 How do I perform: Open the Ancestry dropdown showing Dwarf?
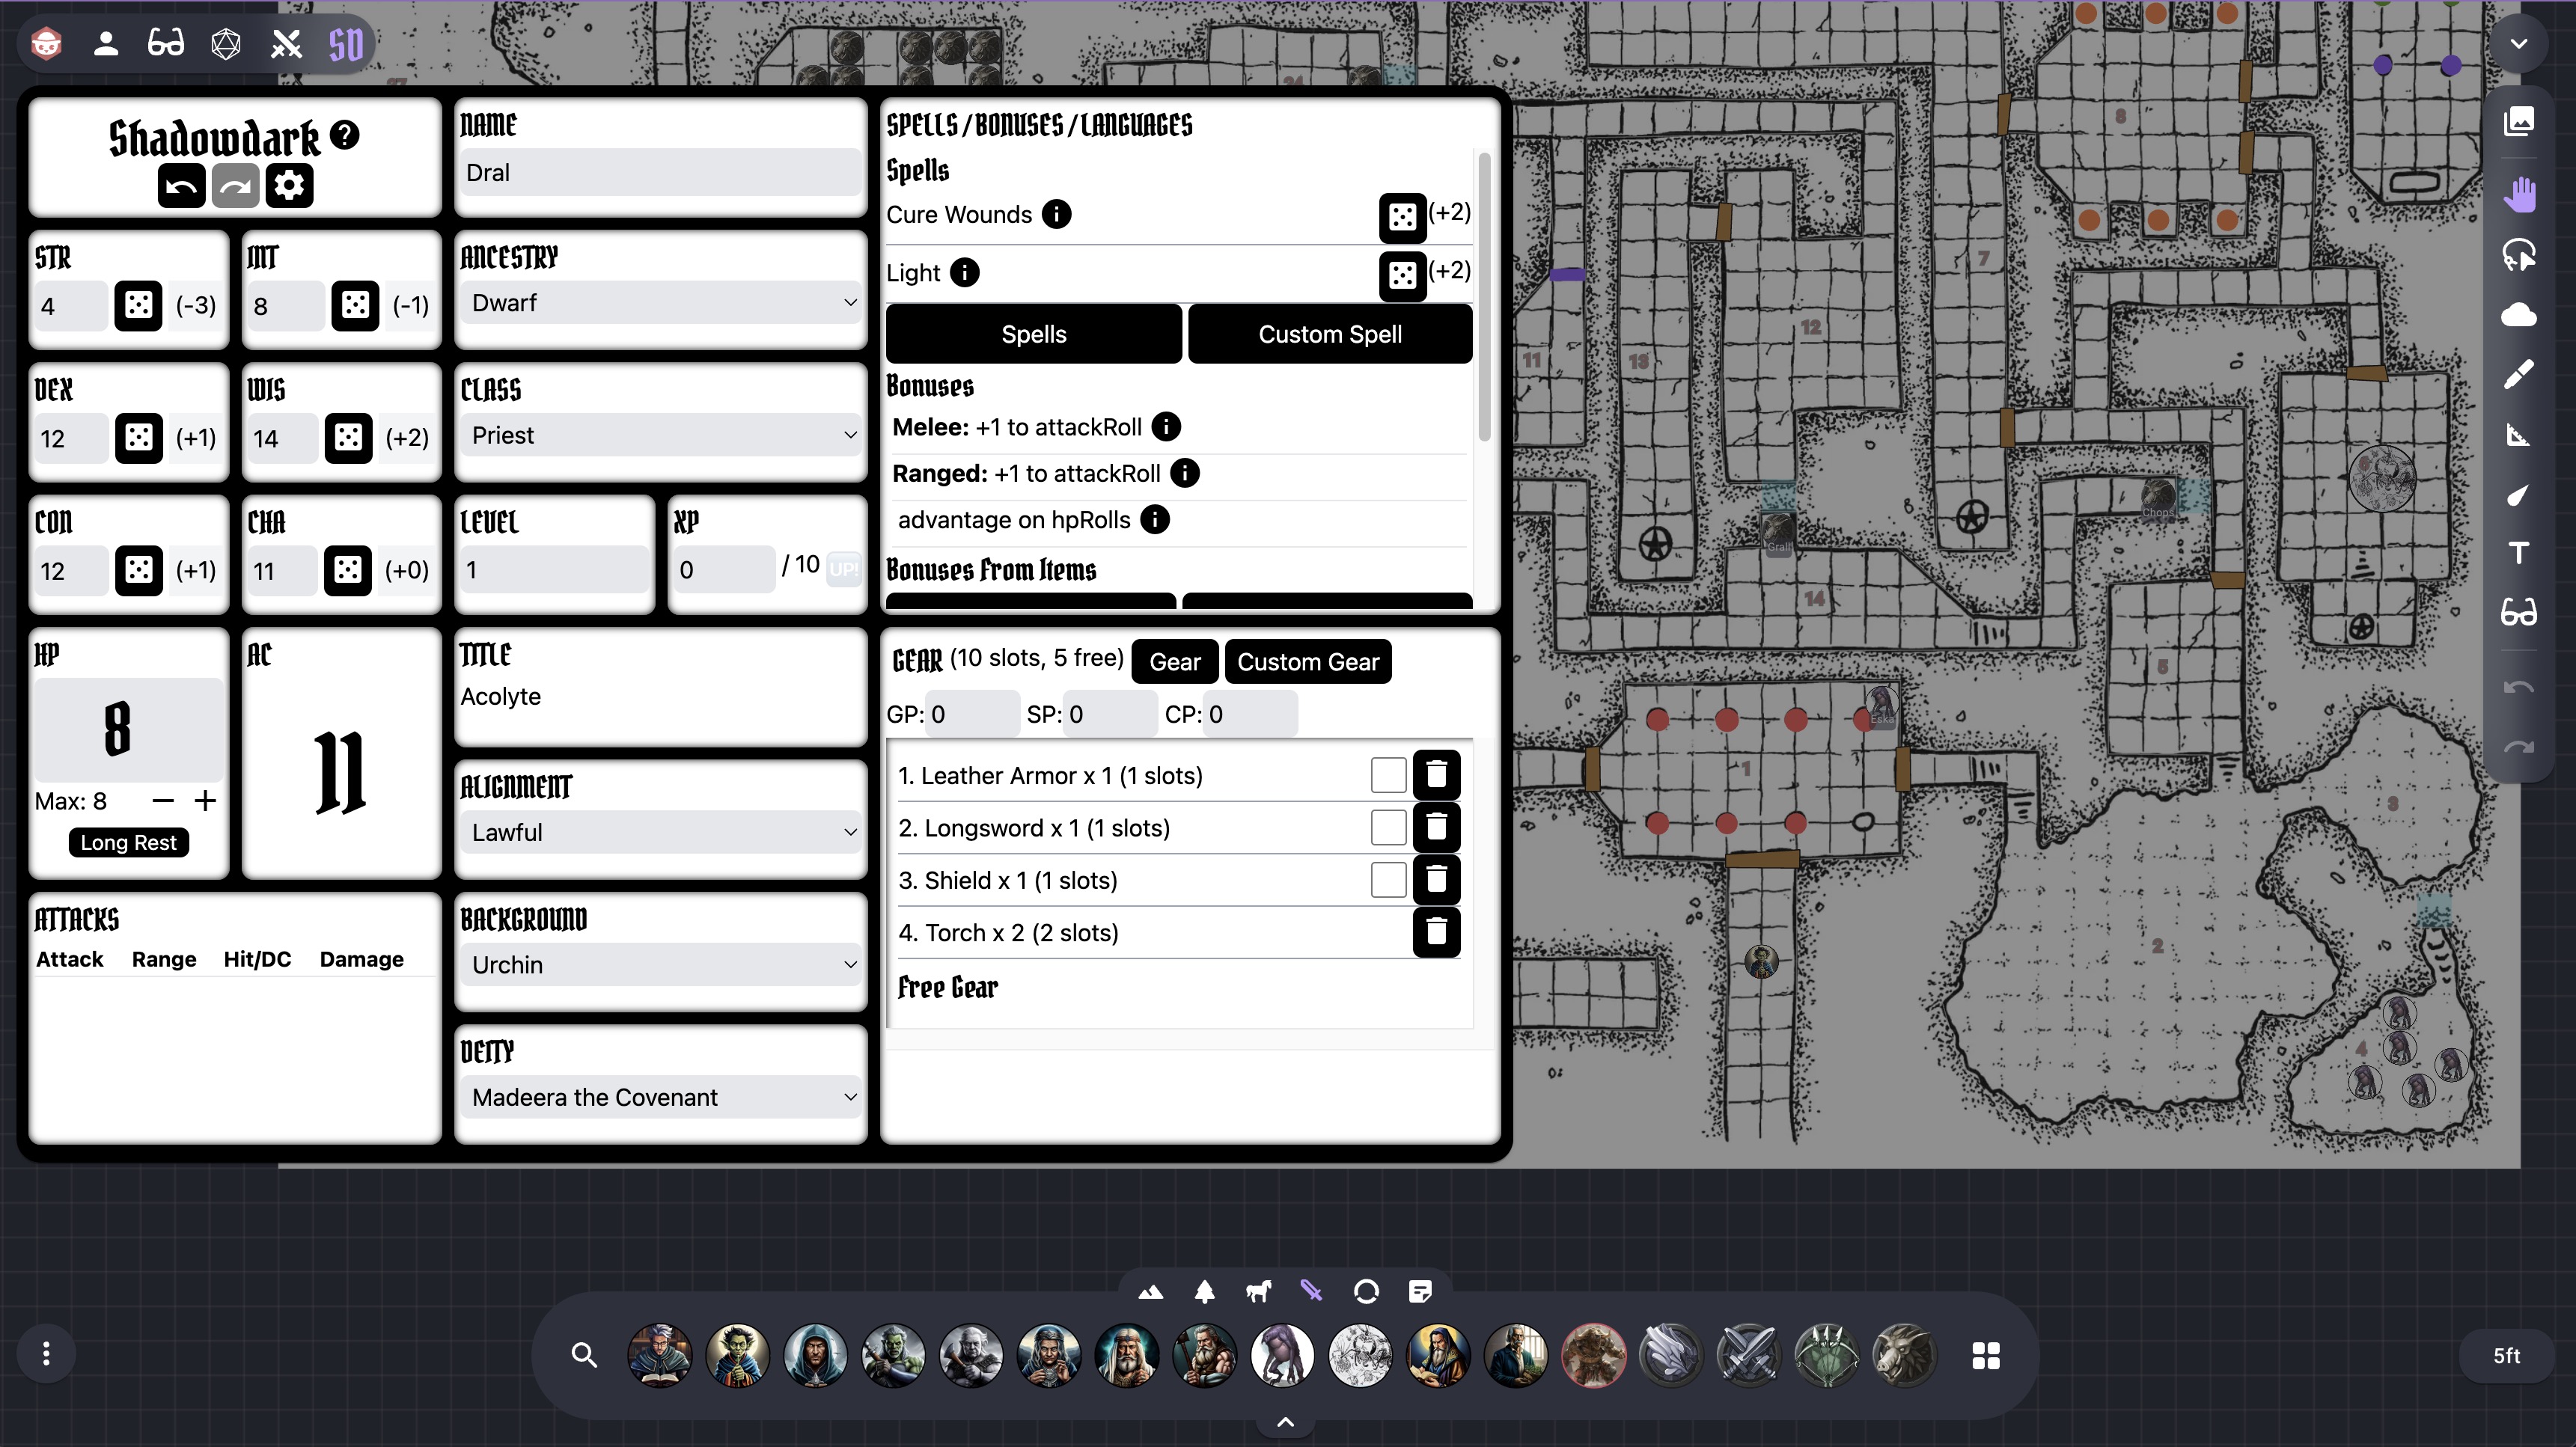tap(660, 303)
